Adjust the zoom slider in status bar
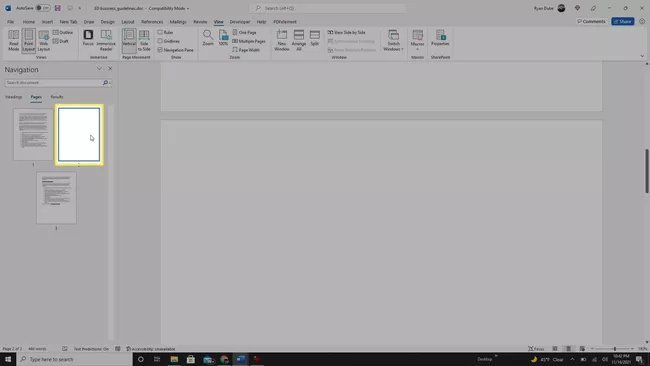This screenshot has width=650, height=366. point(615,349)
